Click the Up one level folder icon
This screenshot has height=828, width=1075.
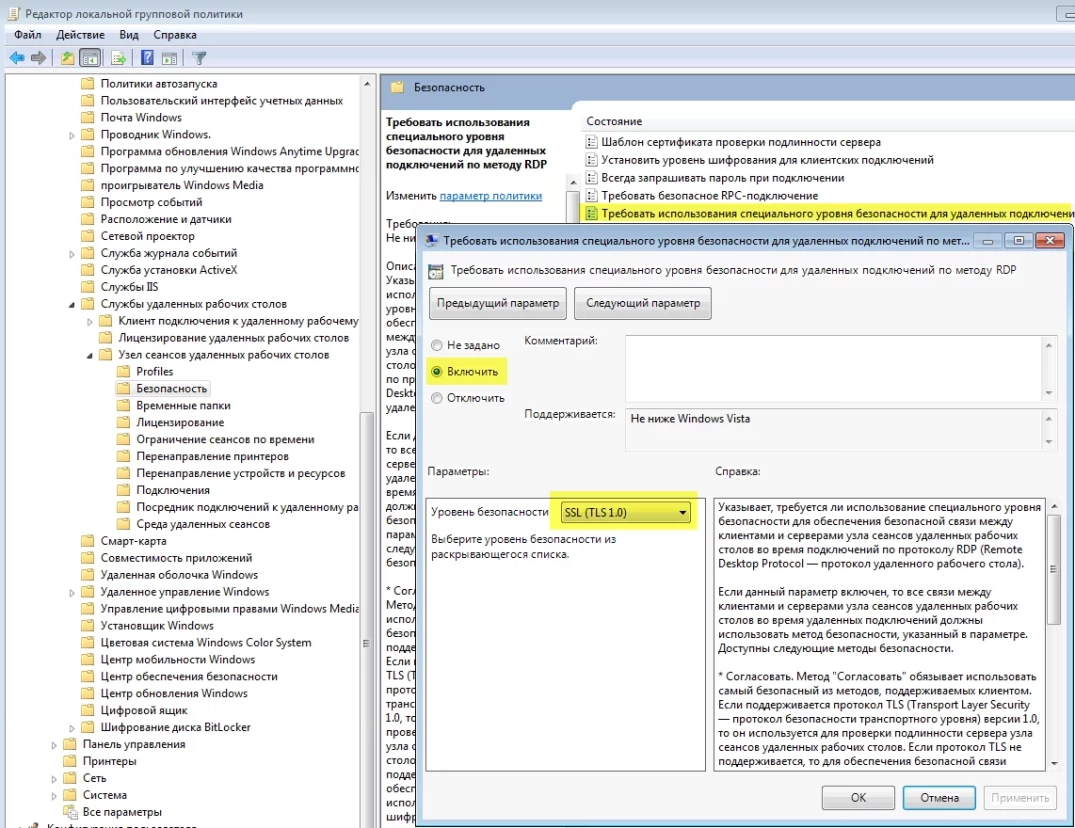coord(67,58)
